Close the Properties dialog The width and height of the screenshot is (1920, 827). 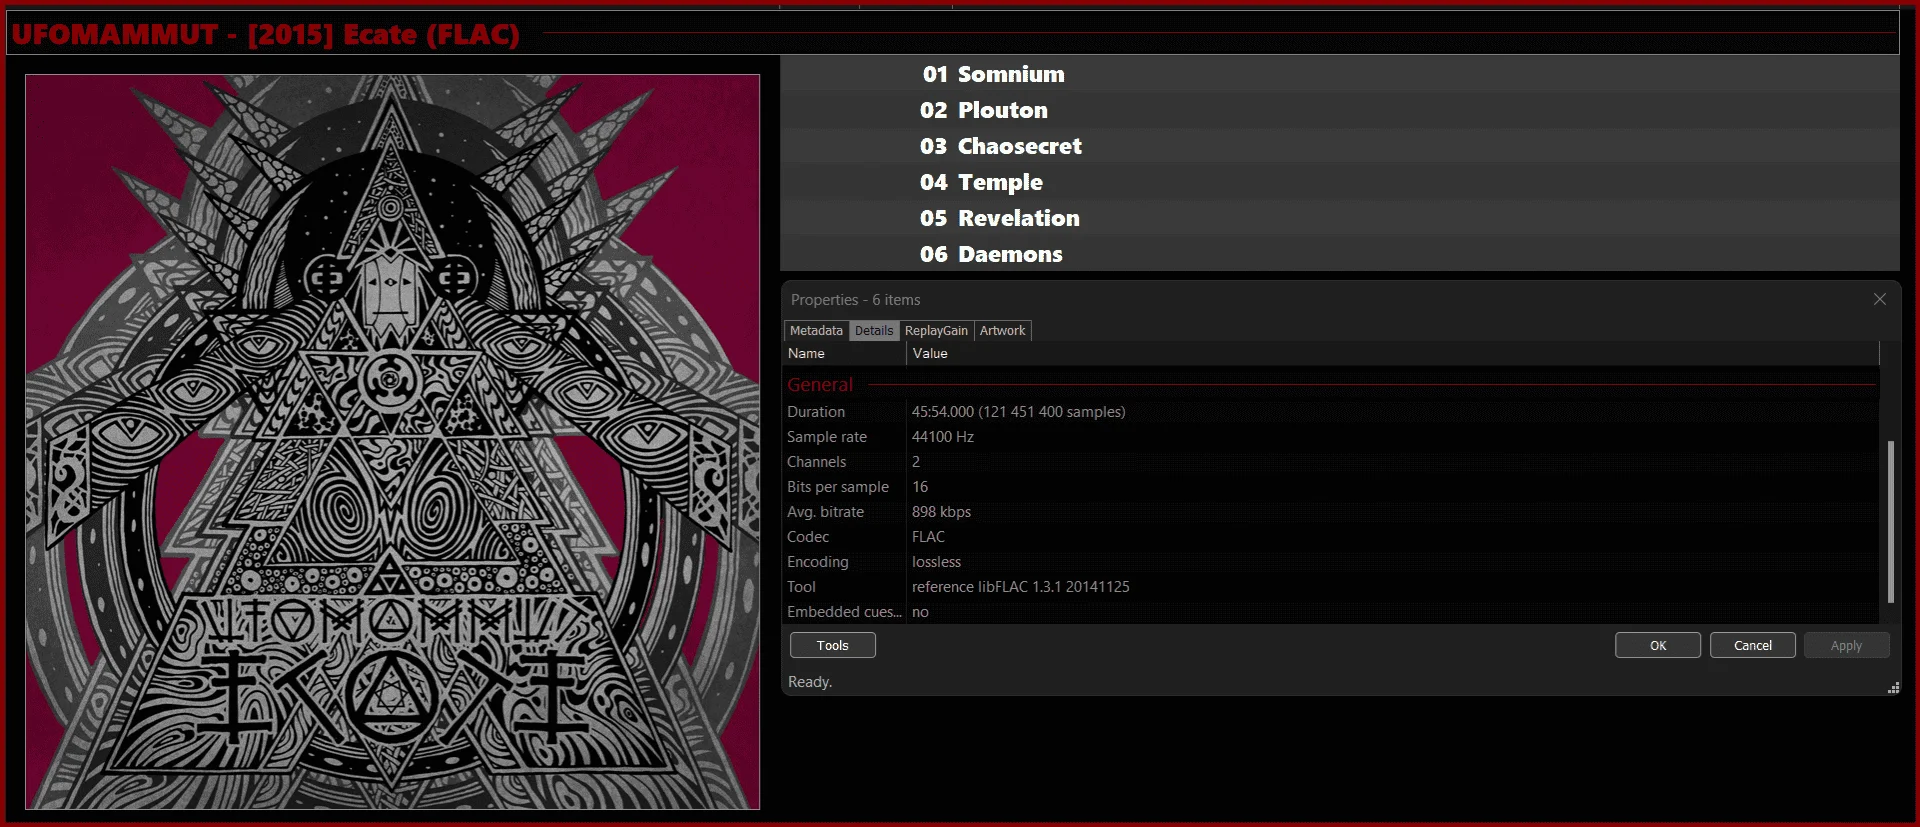pos(1879,299)
